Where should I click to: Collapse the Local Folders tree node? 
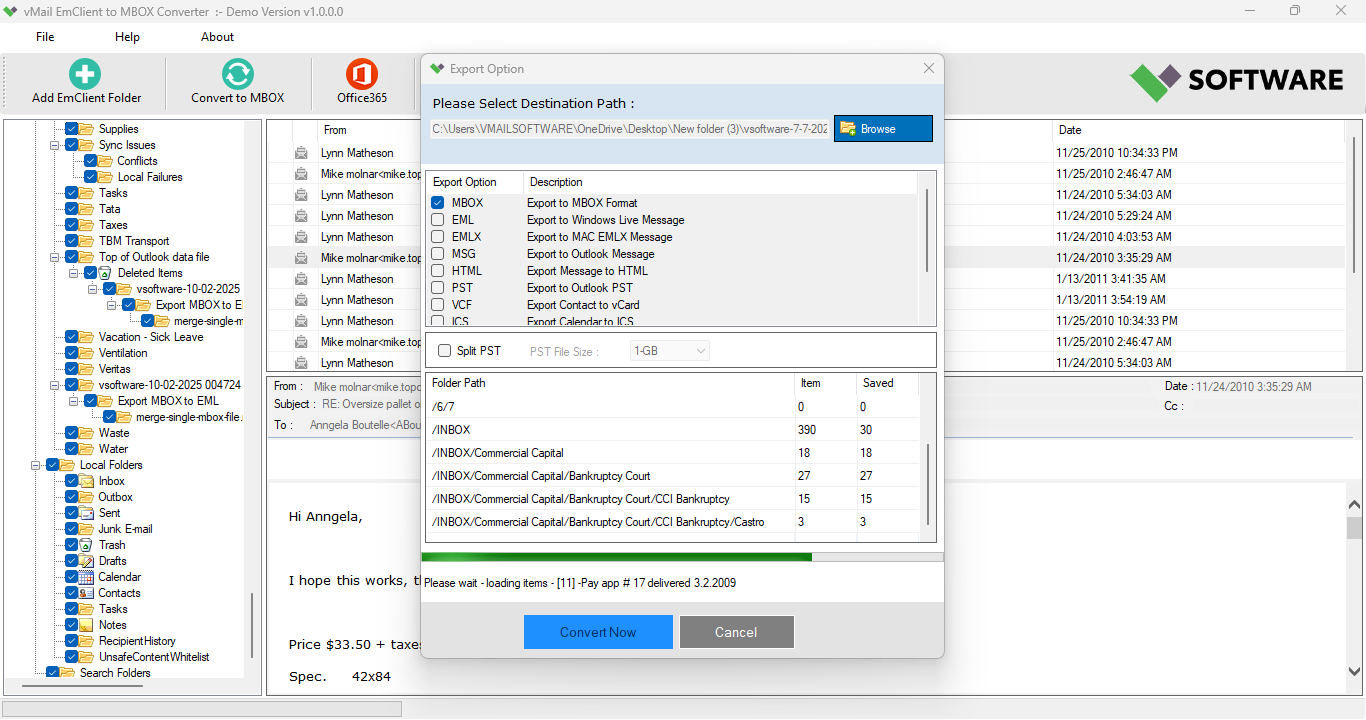(x=36, y=465)
